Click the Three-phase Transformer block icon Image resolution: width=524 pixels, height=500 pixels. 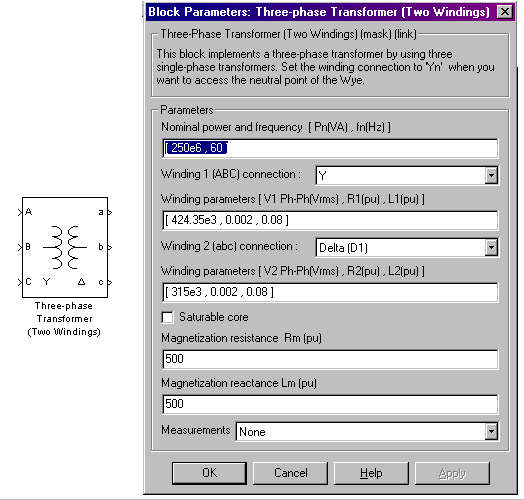(65, 247)
